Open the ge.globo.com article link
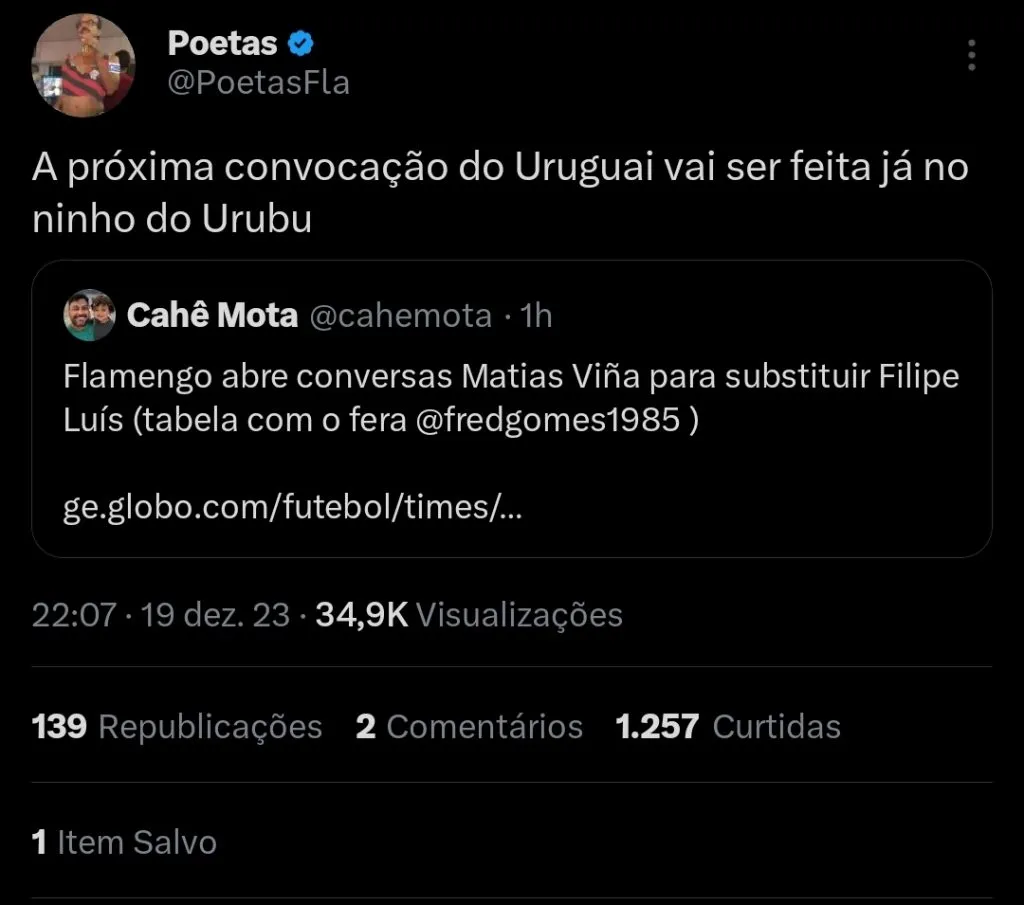 291,508
